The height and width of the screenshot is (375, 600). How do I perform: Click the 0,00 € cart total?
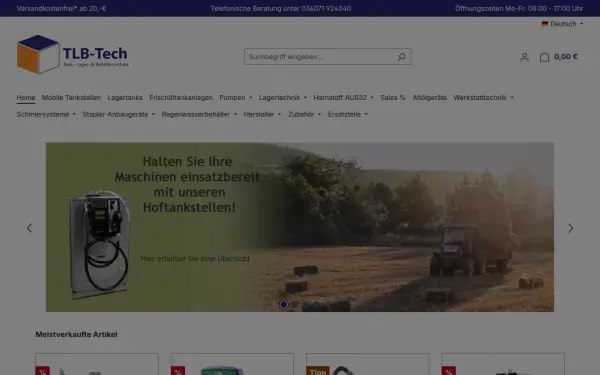point(566,57)
